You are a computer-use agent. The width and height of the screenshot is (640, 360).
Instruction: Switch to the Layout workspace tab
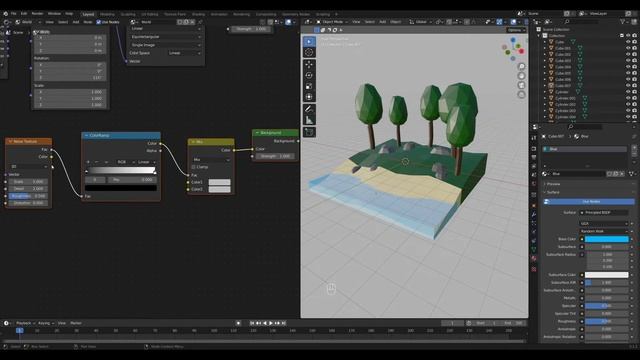point(88,14)
